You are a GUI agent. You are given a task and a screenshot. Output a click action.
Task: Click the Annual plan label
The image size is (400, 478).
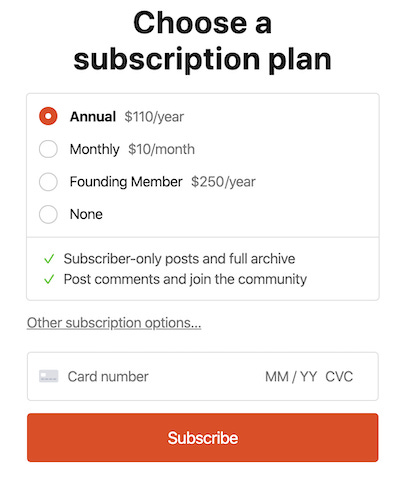point(93,117)
